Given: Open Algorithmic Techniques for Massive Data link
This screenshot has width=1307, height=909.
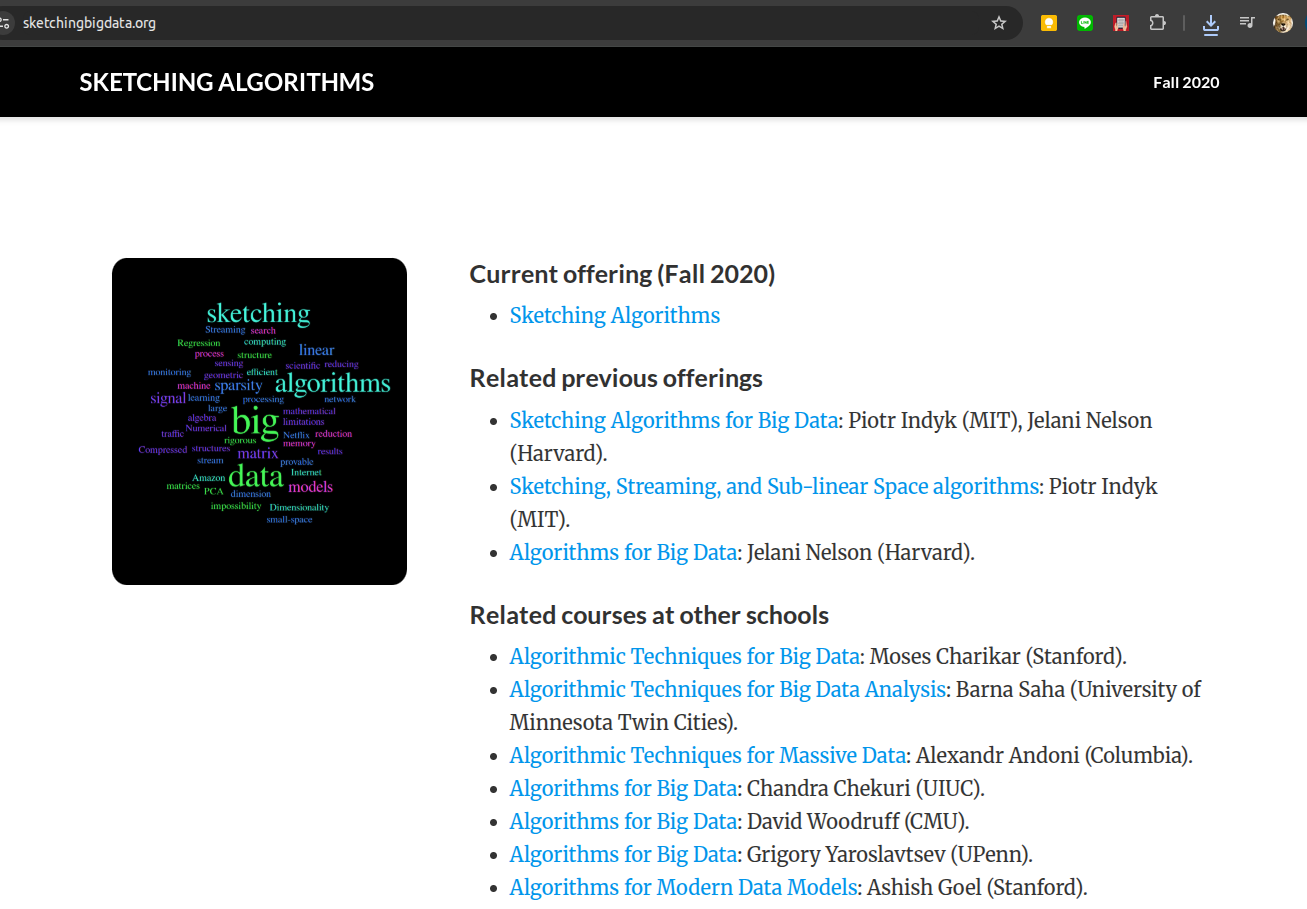Looking at the screenshot, I should (x=707, y=755).
